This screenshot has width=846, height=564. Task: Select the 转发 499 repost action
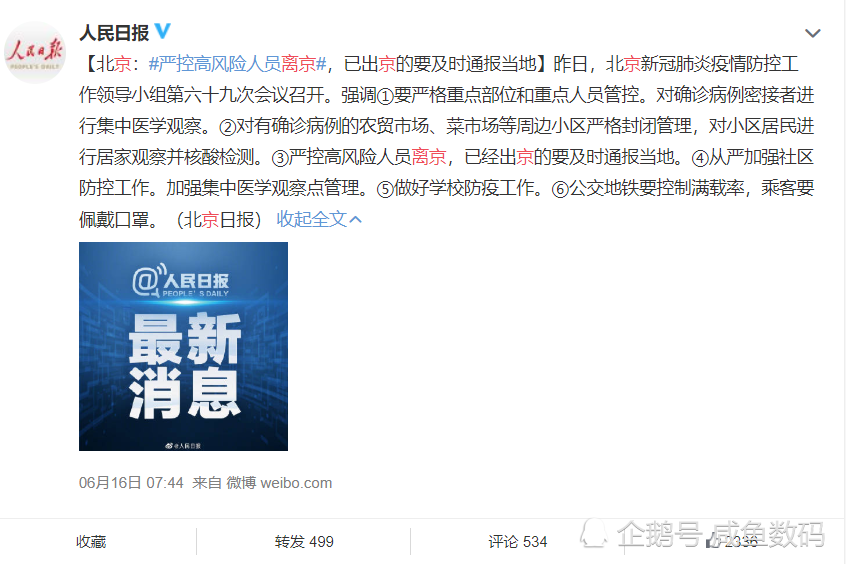[x=304, y=541]
